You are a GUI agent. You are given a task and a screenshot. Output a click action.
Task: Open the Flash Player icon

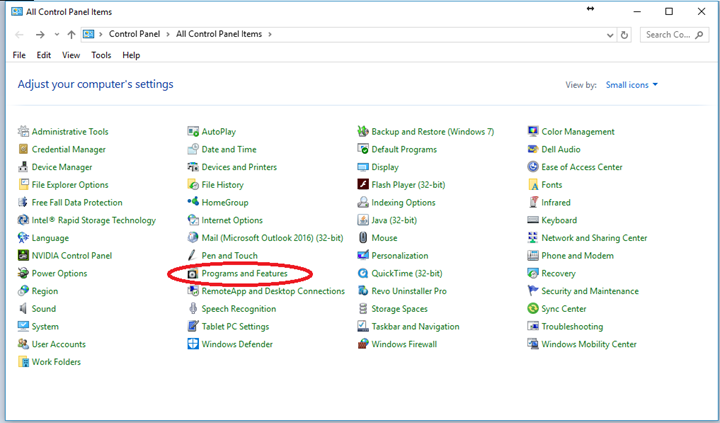(363, 185)
